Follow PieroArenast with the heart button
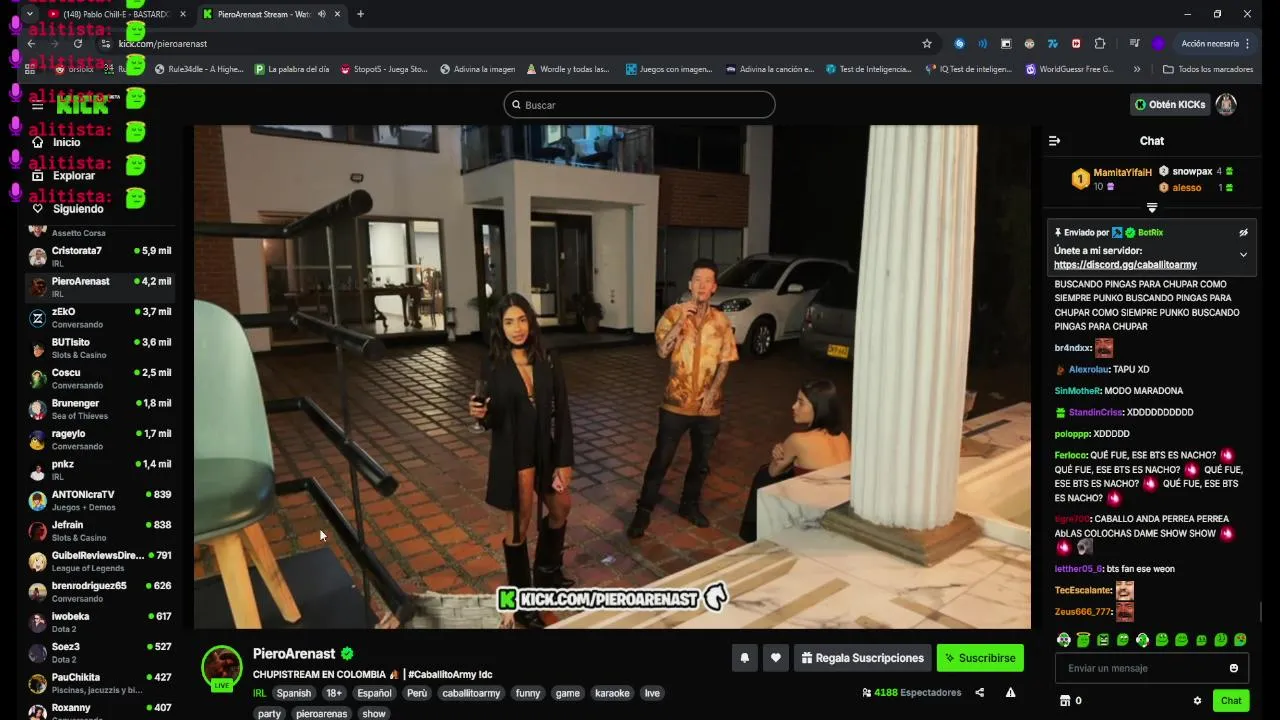 click(x=775, y=658)
